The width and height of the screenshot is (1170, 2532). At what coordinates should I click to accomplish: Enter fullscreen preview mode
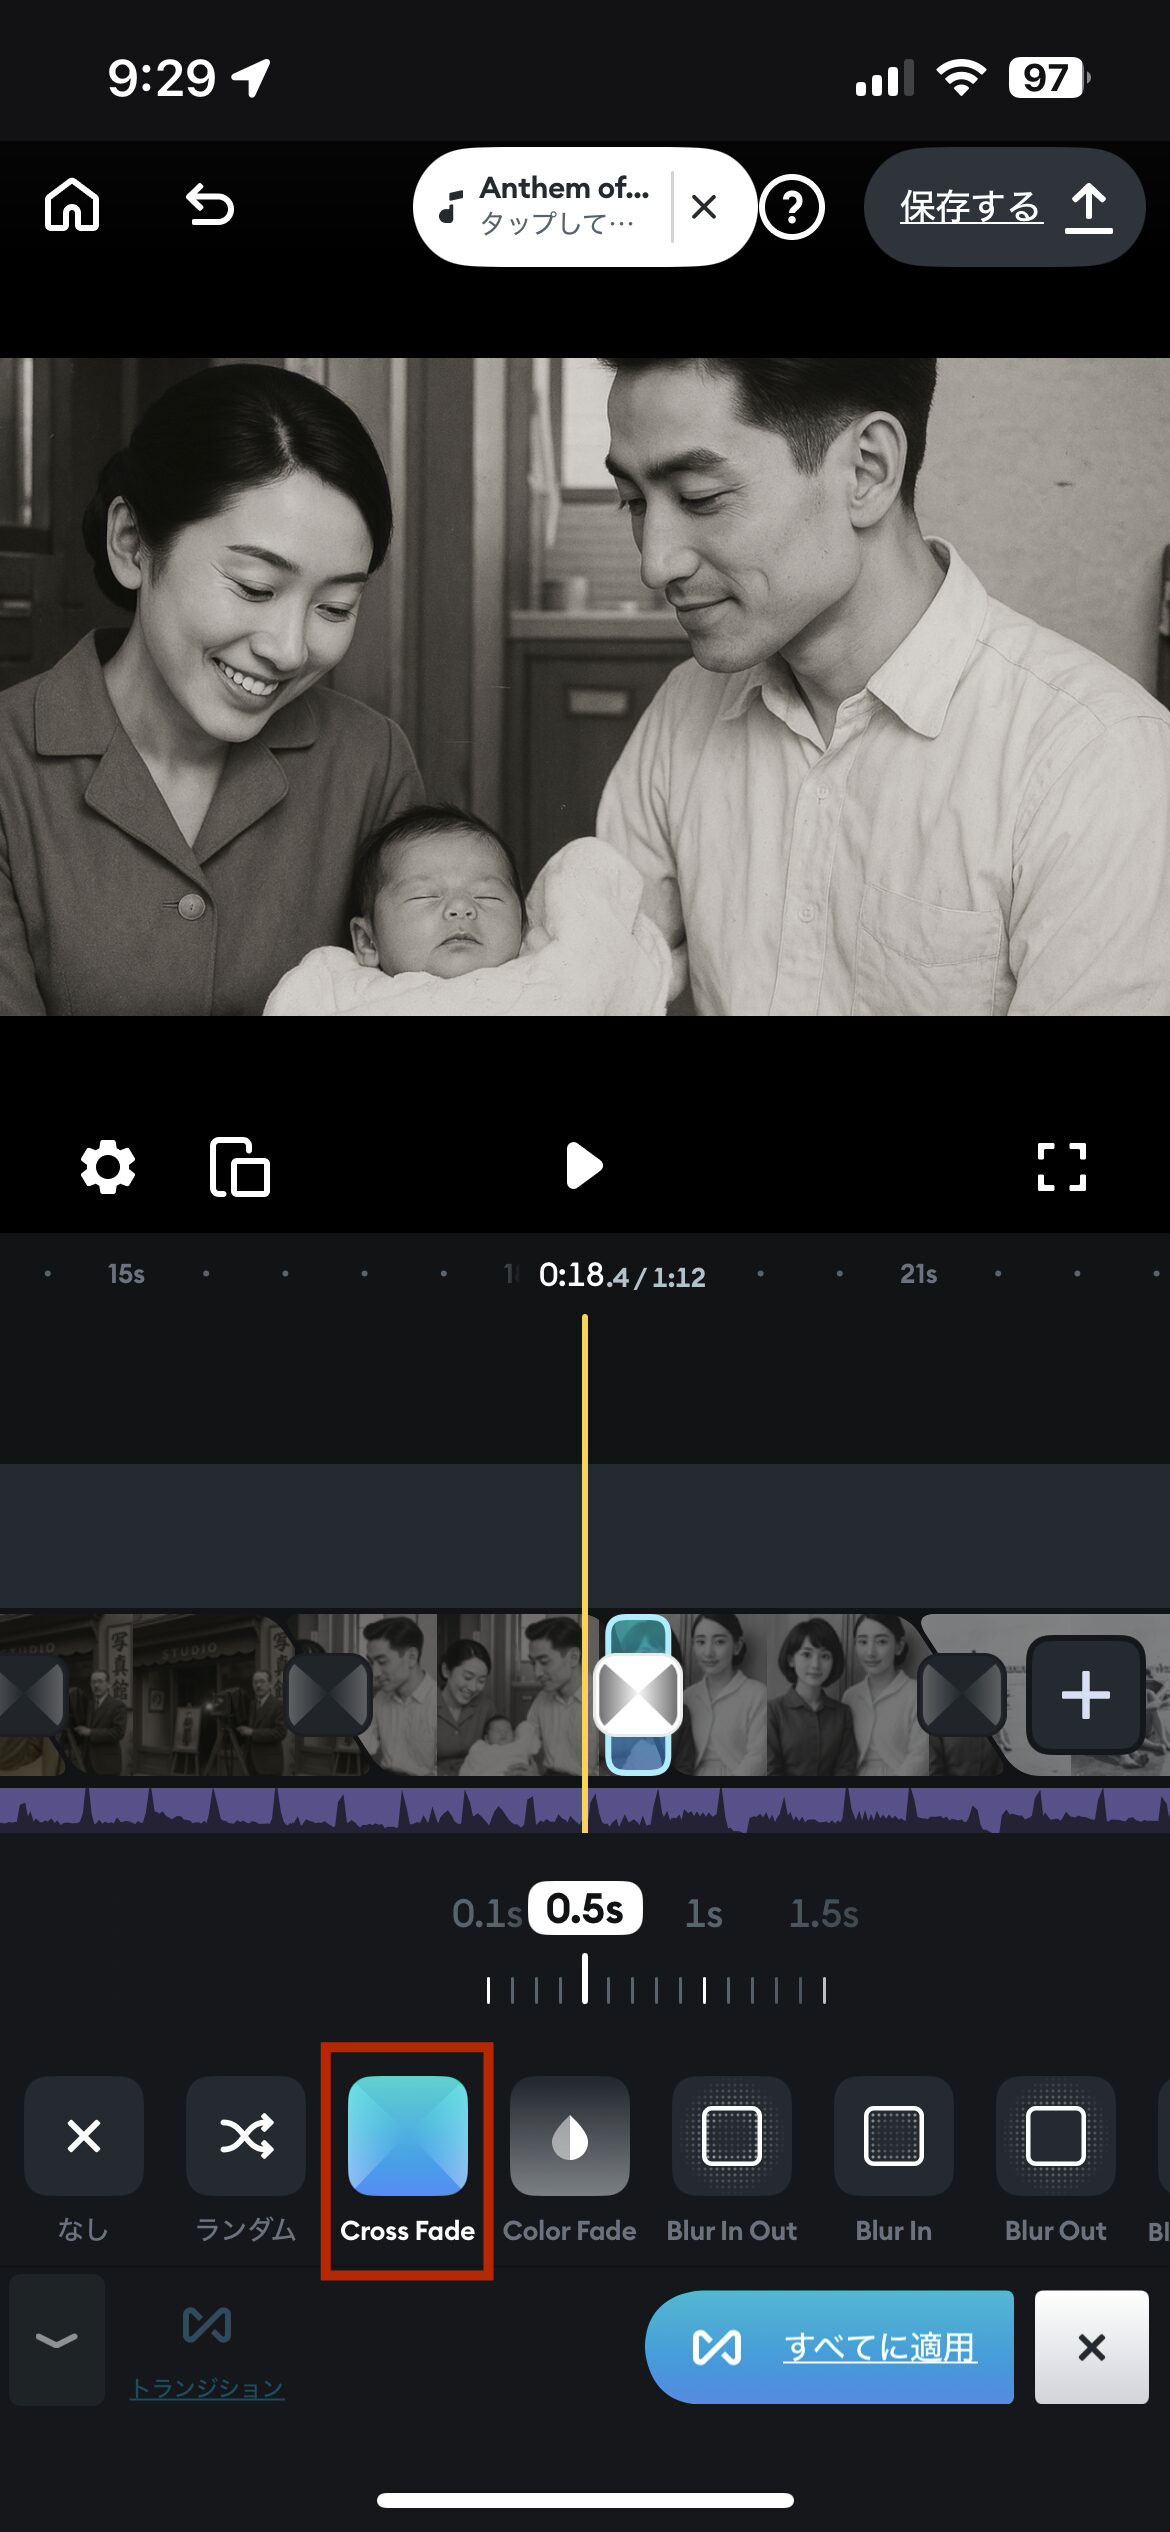tap(1061, 1167)
